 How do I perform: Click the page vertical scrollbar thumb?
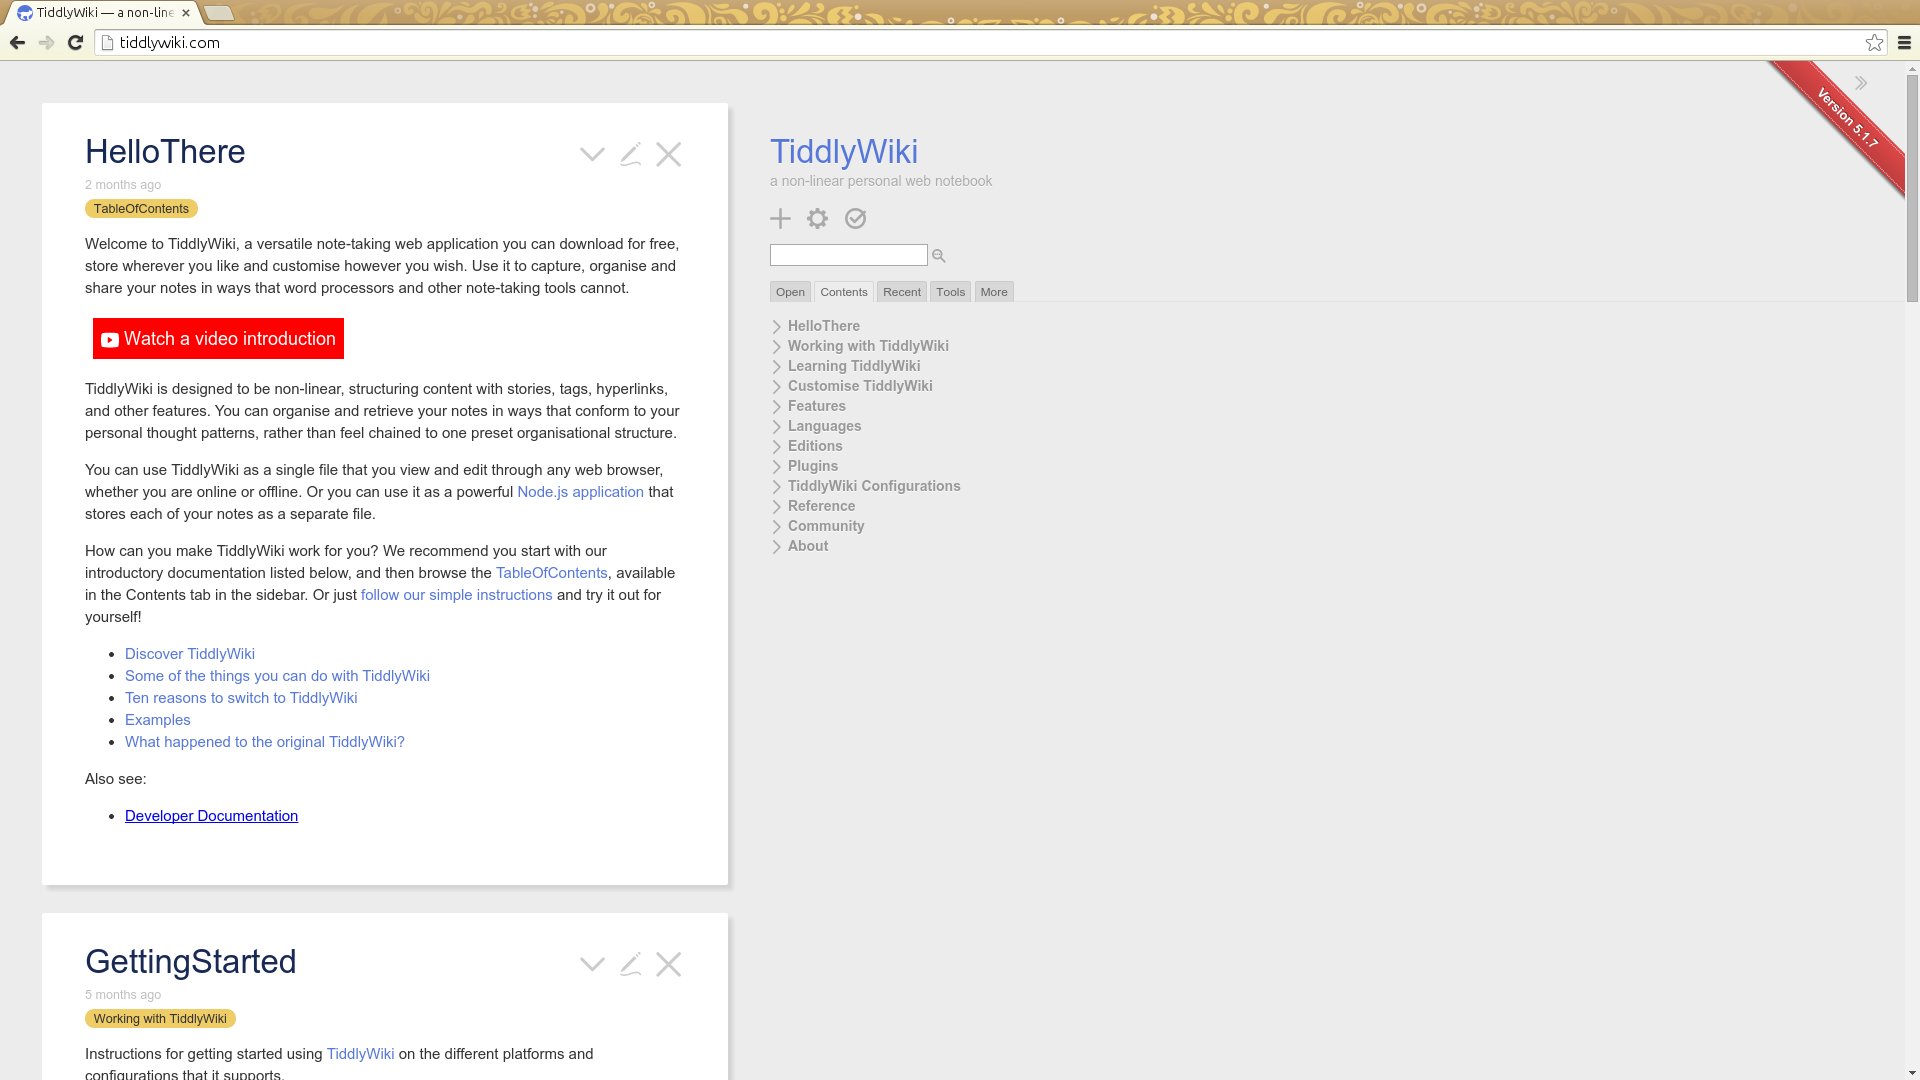(x=1913, y=187)
